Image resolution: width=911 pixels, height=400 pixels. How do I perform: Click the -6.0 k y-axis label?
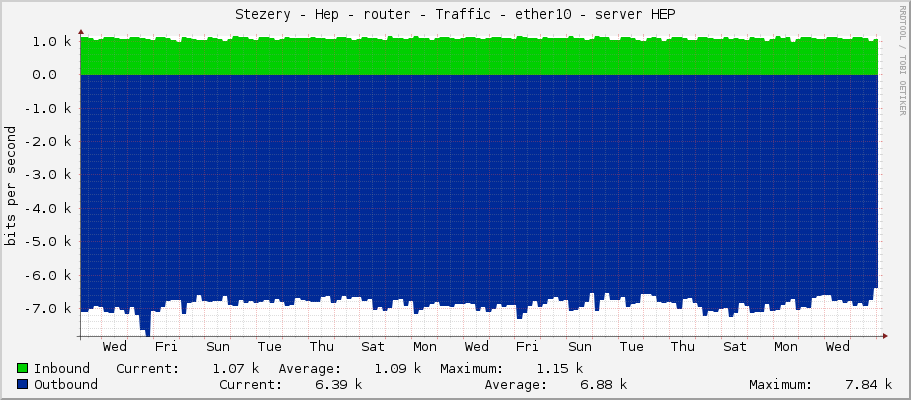(x=48, y=275)
